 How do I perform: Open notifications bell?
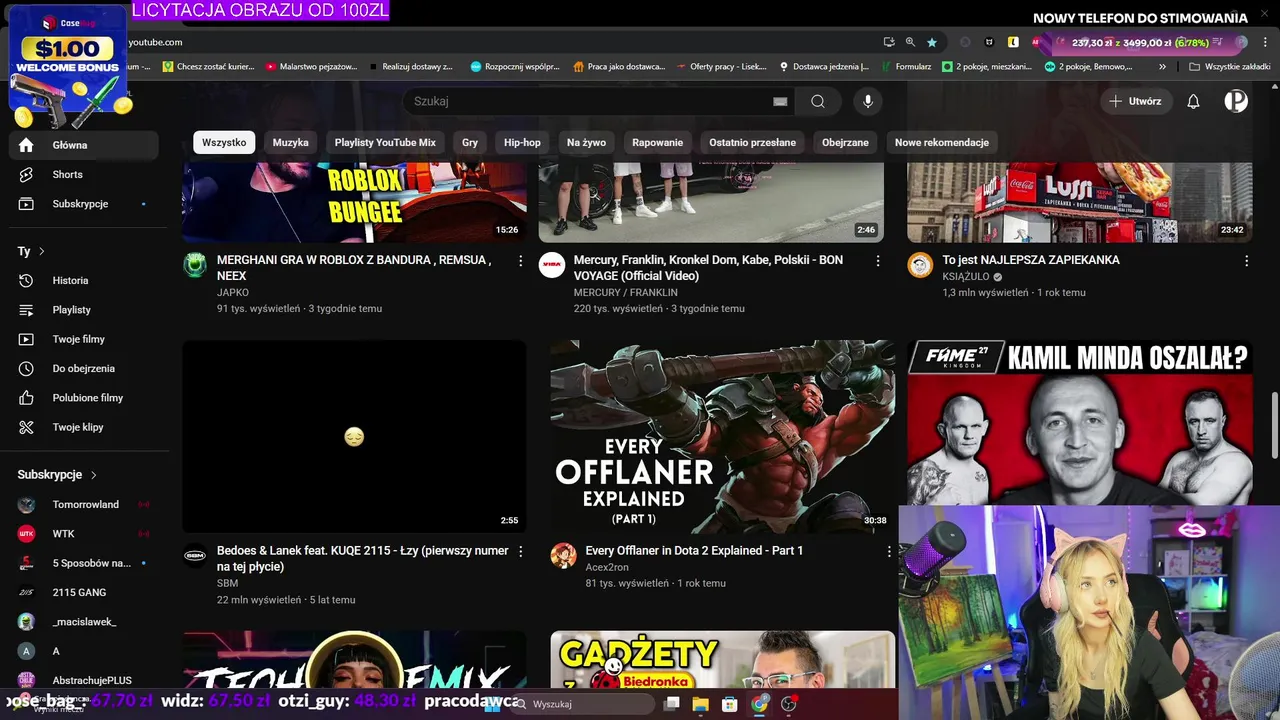point(1193,101)
